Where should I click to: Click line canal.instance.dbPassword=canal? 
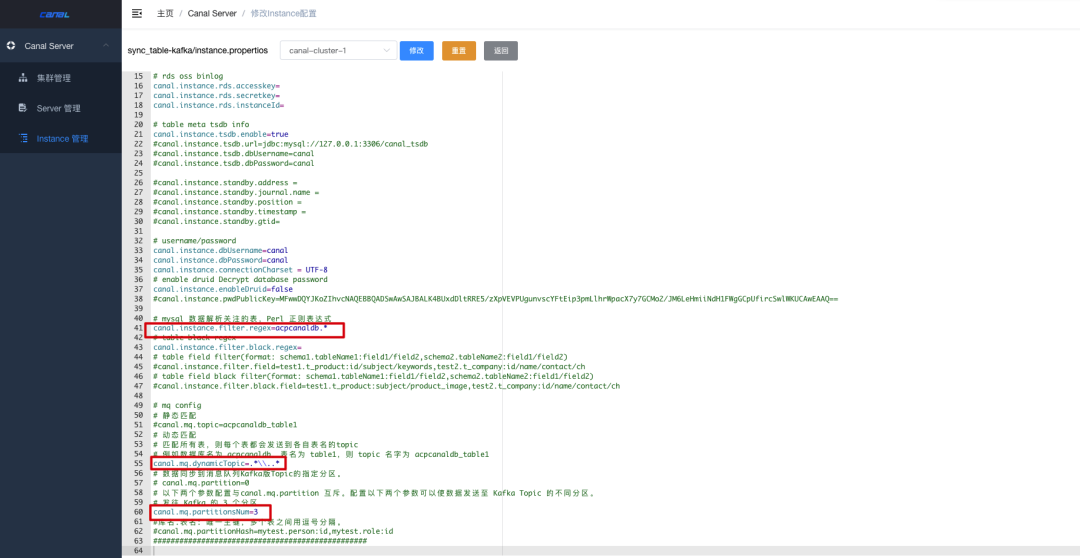220,260
